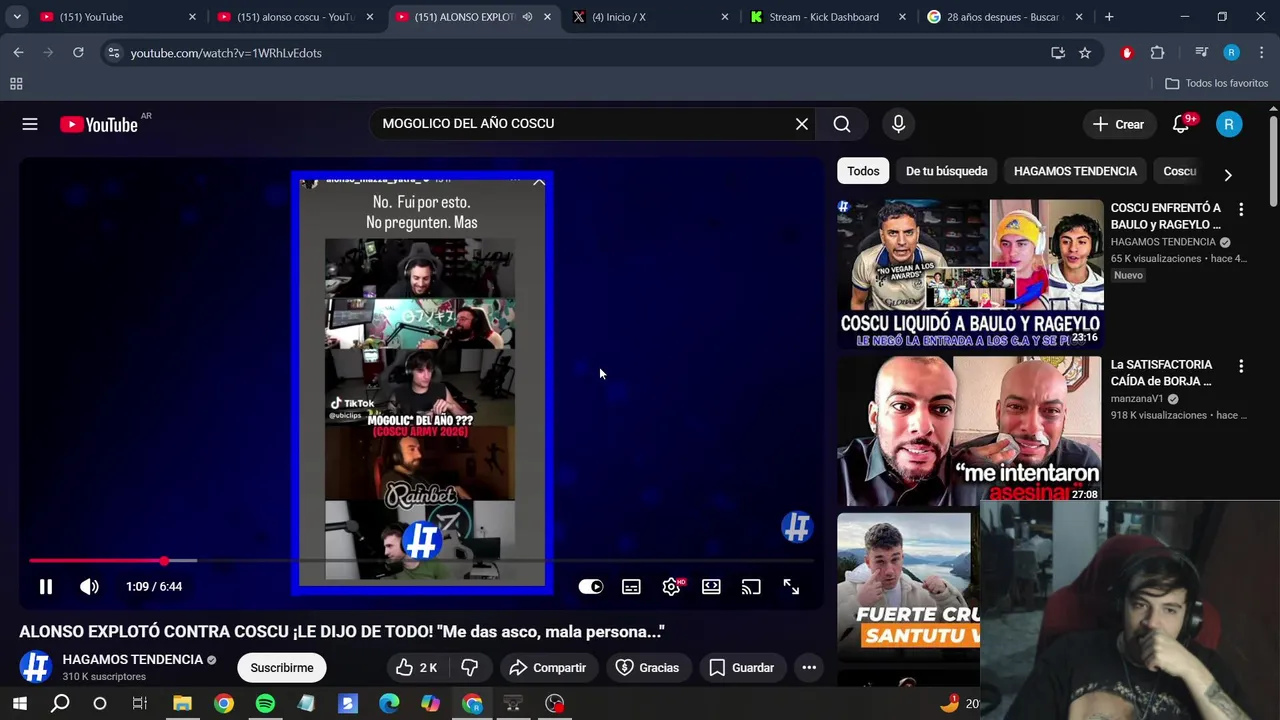Cast video to a TV
Viewport: 1280px width, 720px height.
pos(751,587)
